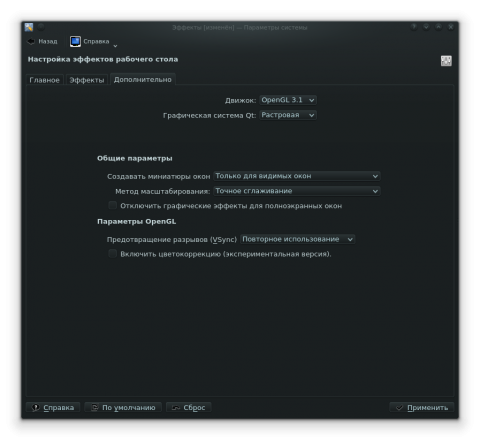The width and height of the screenshot is (480, 440).
Task: Click the Назад back arrow icon
Action: [31, 41]
